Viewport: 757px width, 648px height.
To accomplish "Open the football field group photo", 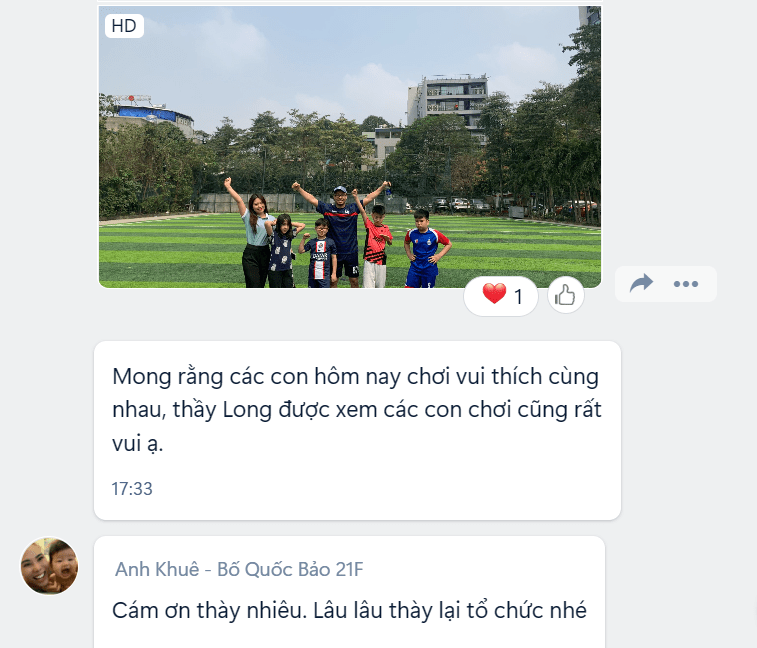I will coord(350,147).
